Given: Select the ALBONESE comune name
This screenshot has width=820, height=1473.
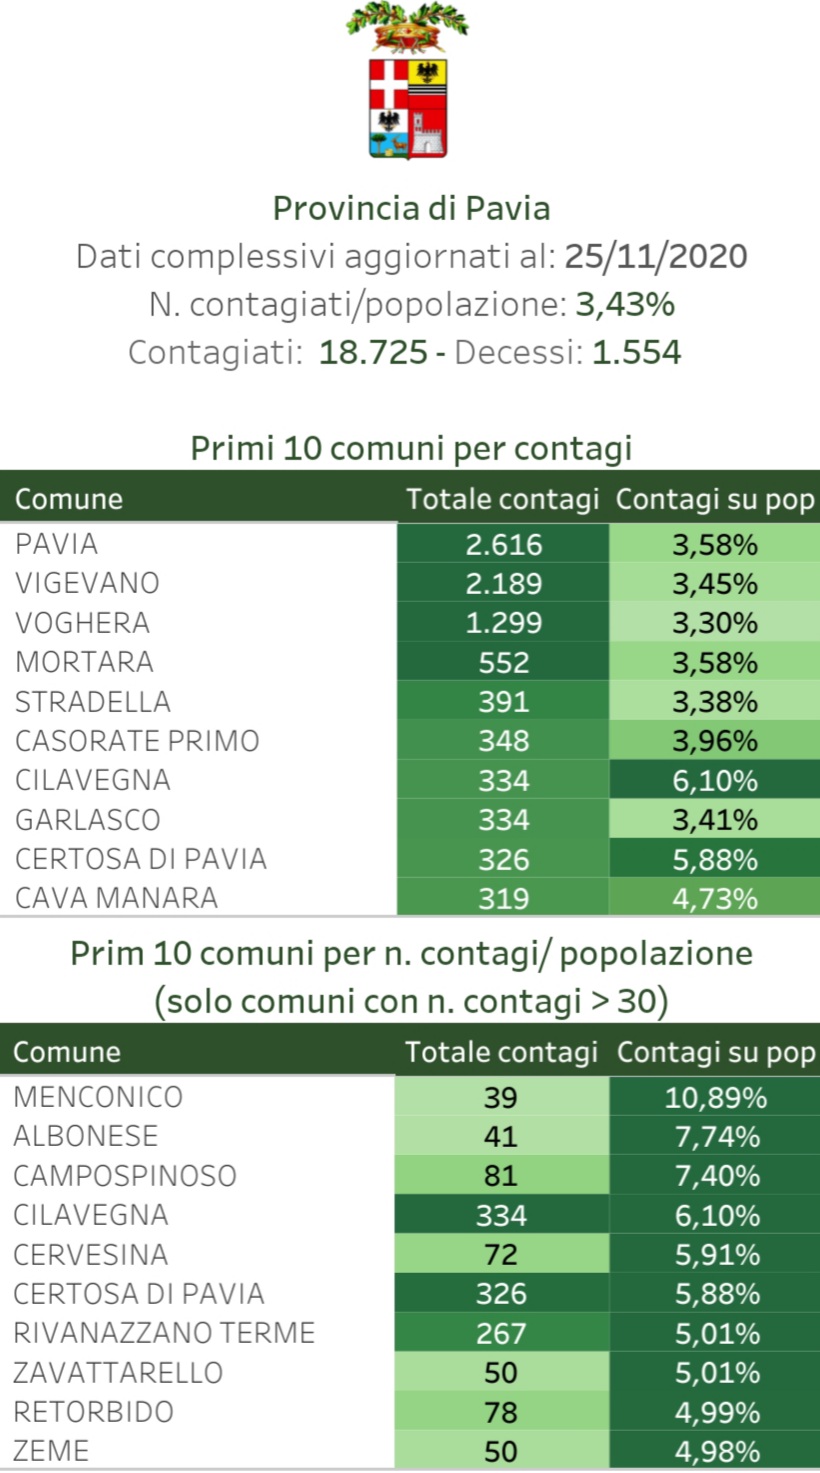Looking at the screenshot, I should [x=85, y=1136].
